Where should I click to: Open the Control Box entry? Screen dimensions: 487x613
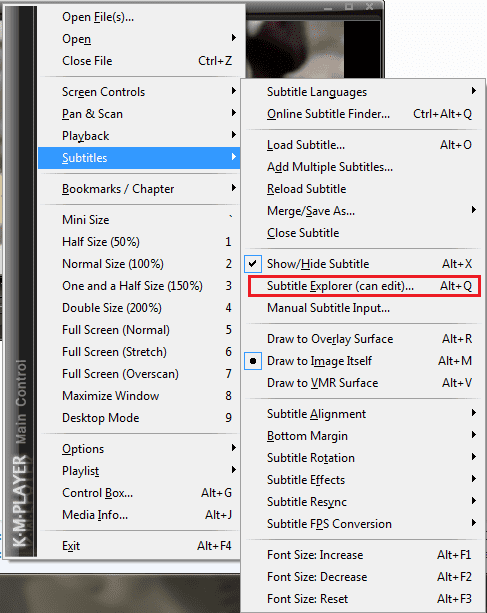point(139,493)
